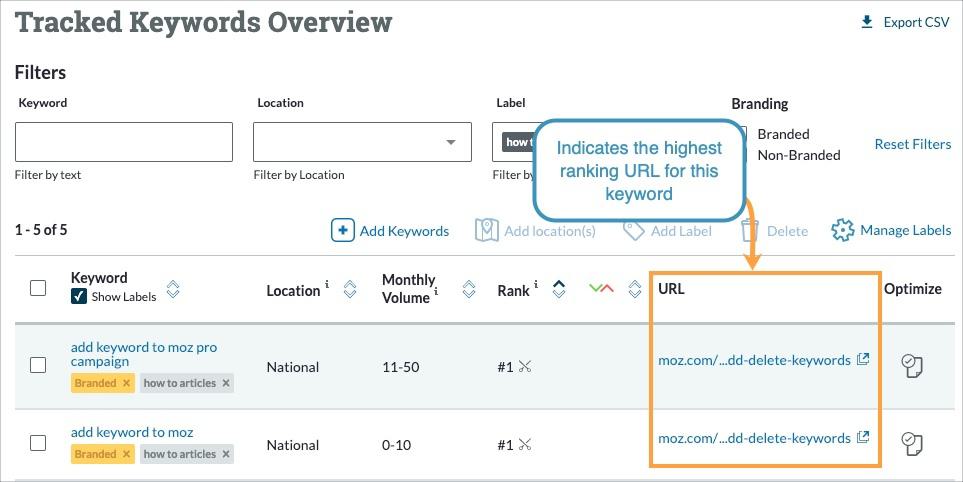Sort table by Keyword column arrows

click(x=173, y=289)
